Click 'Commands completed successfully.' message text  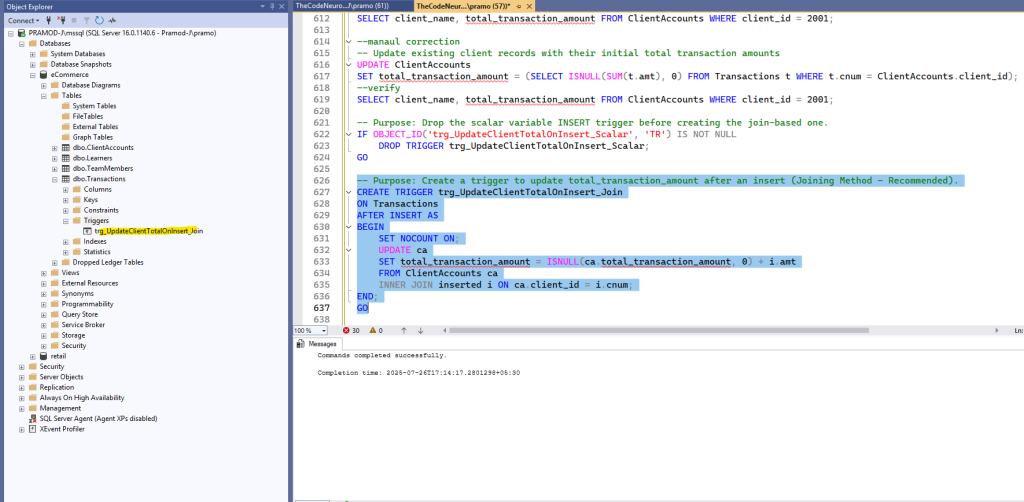point(383,356)
